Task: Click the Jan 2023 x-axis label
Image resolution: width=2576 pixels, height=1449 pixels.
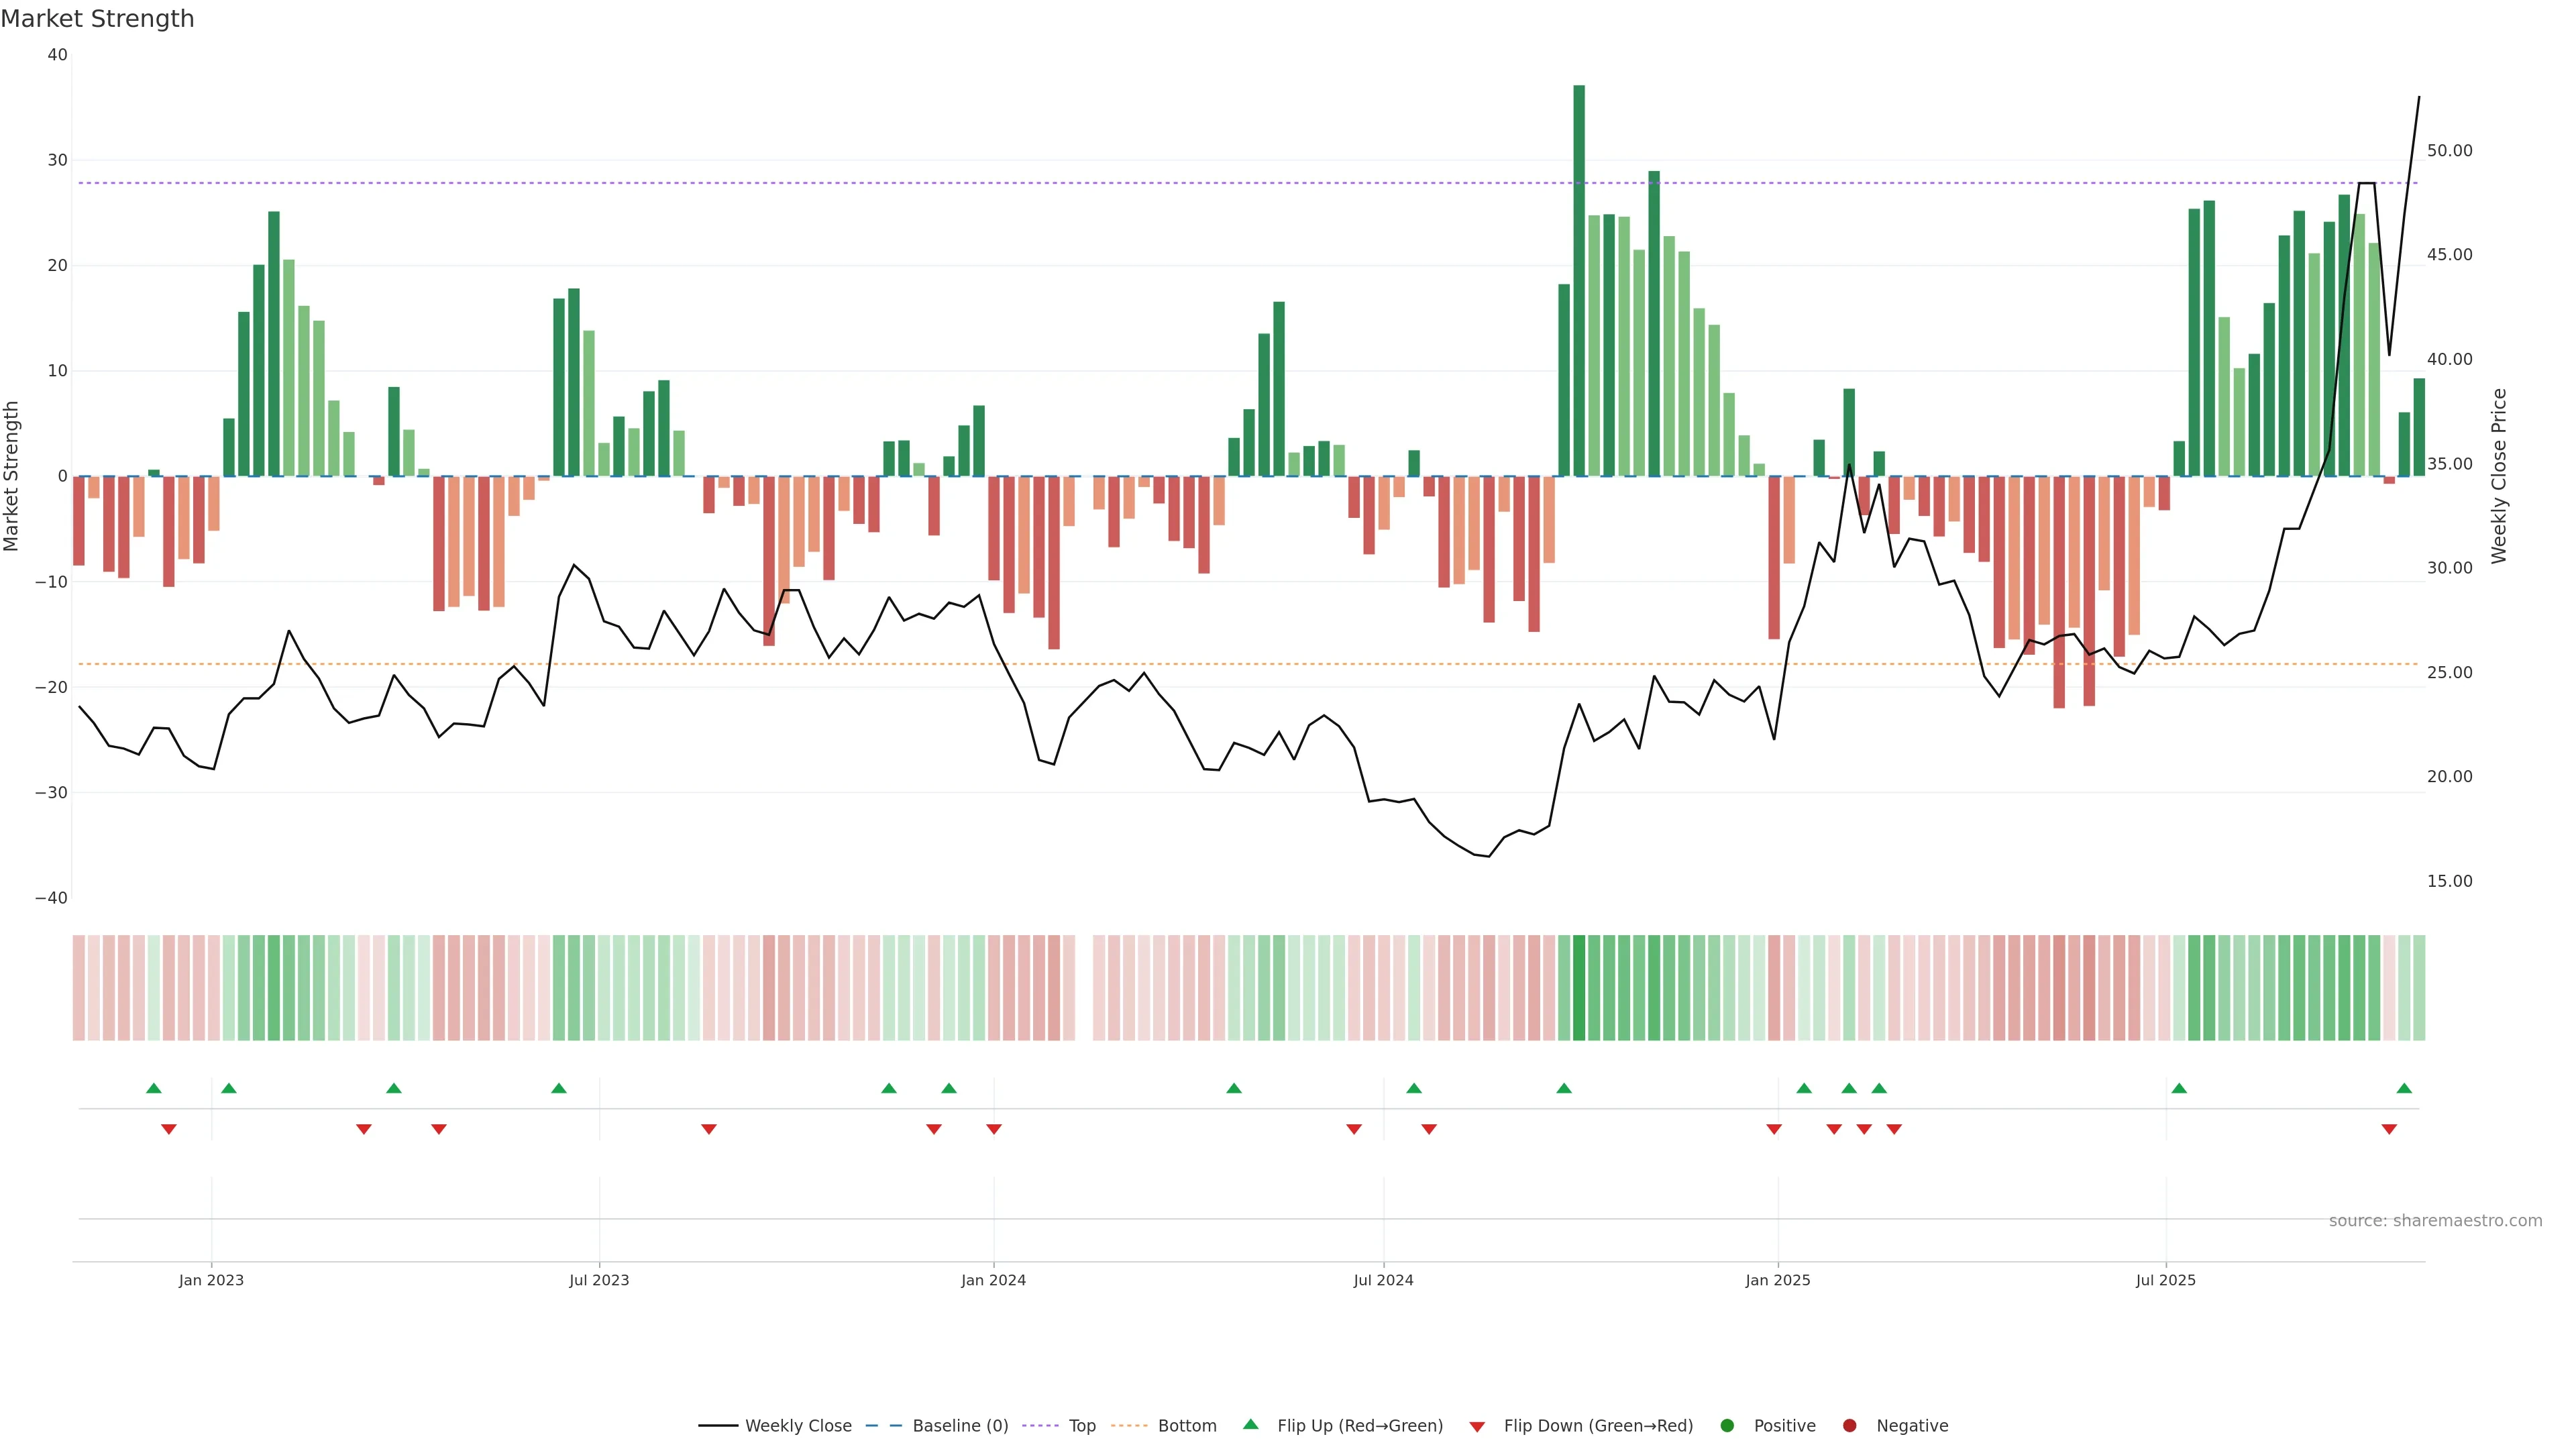Action: 211,1280
